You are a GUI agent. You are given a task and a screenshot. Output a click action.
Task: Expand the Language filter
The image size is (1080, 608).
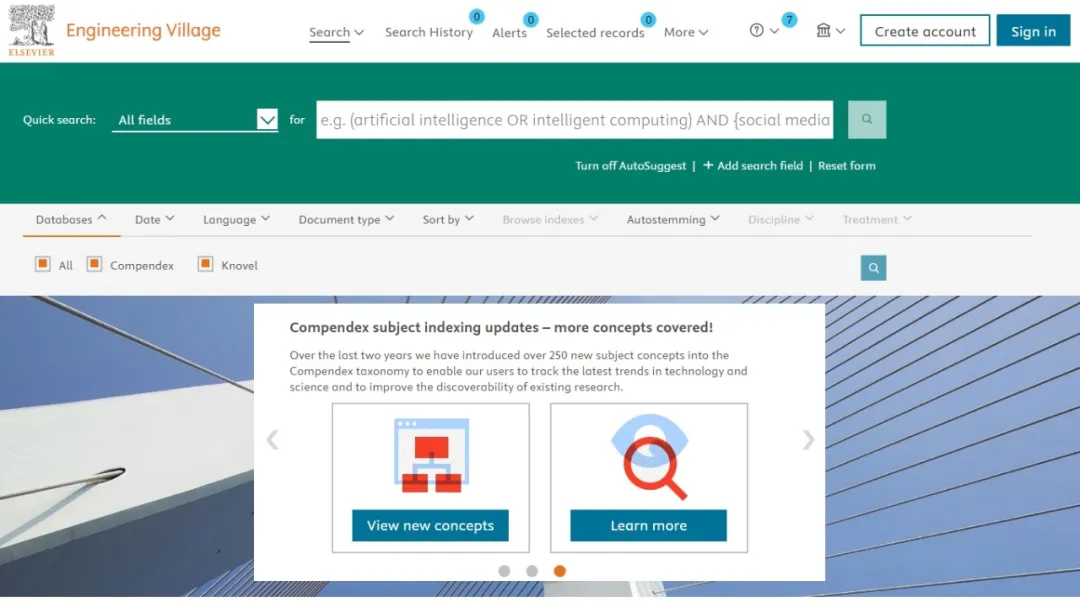click(x=236, y=219)
